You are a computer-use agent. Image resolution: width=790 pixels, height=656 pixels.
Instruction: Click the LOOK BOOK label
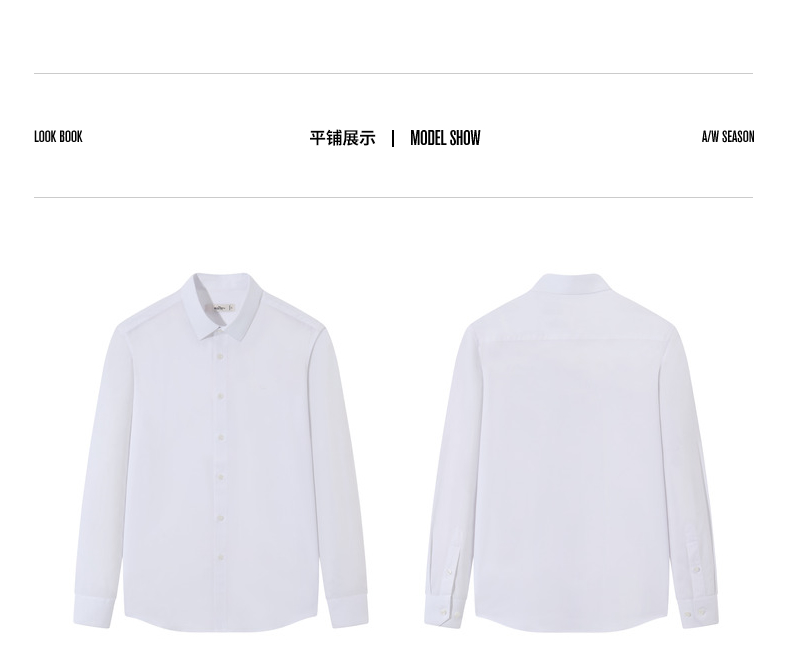click(58, 137)
